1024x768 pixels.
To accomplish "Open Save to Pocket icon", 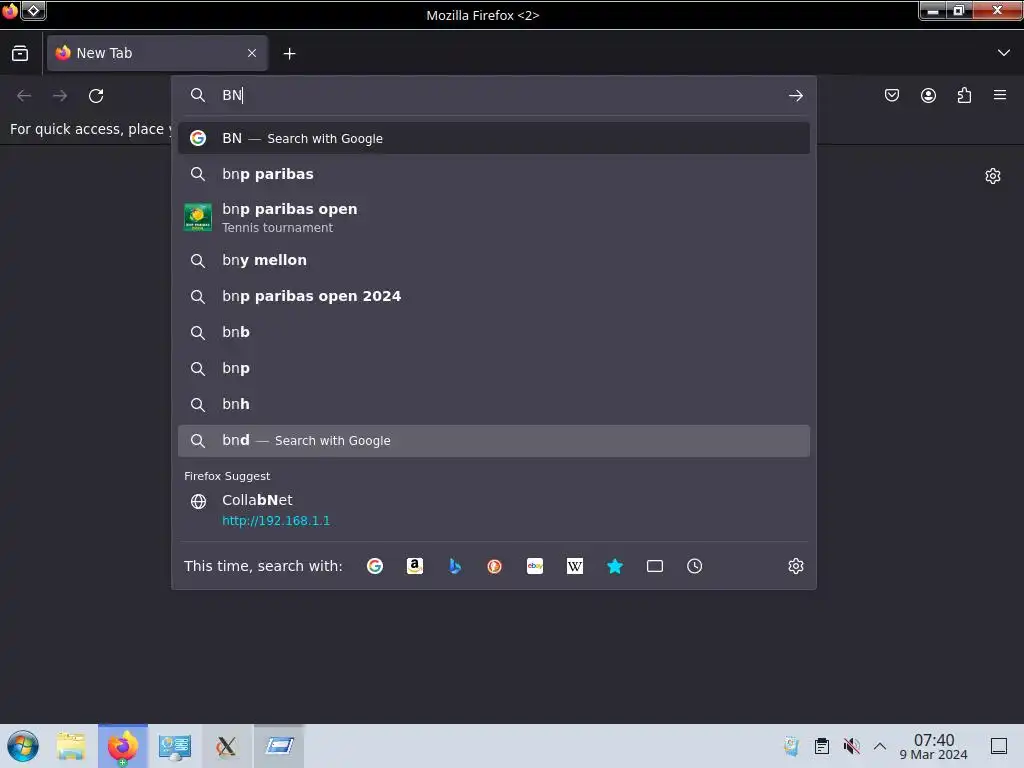I will pyautogui.click(x=891, y=95).
